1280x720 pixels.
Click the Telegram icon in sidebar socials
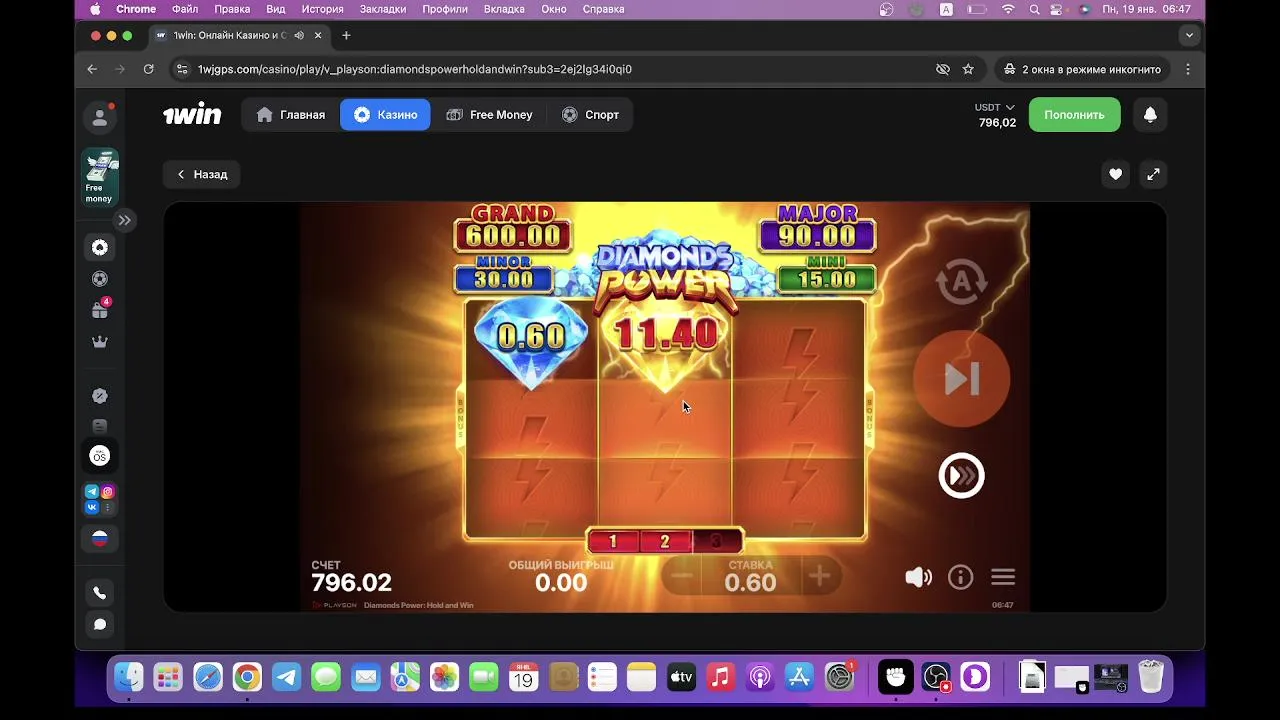tap(92, 491)
